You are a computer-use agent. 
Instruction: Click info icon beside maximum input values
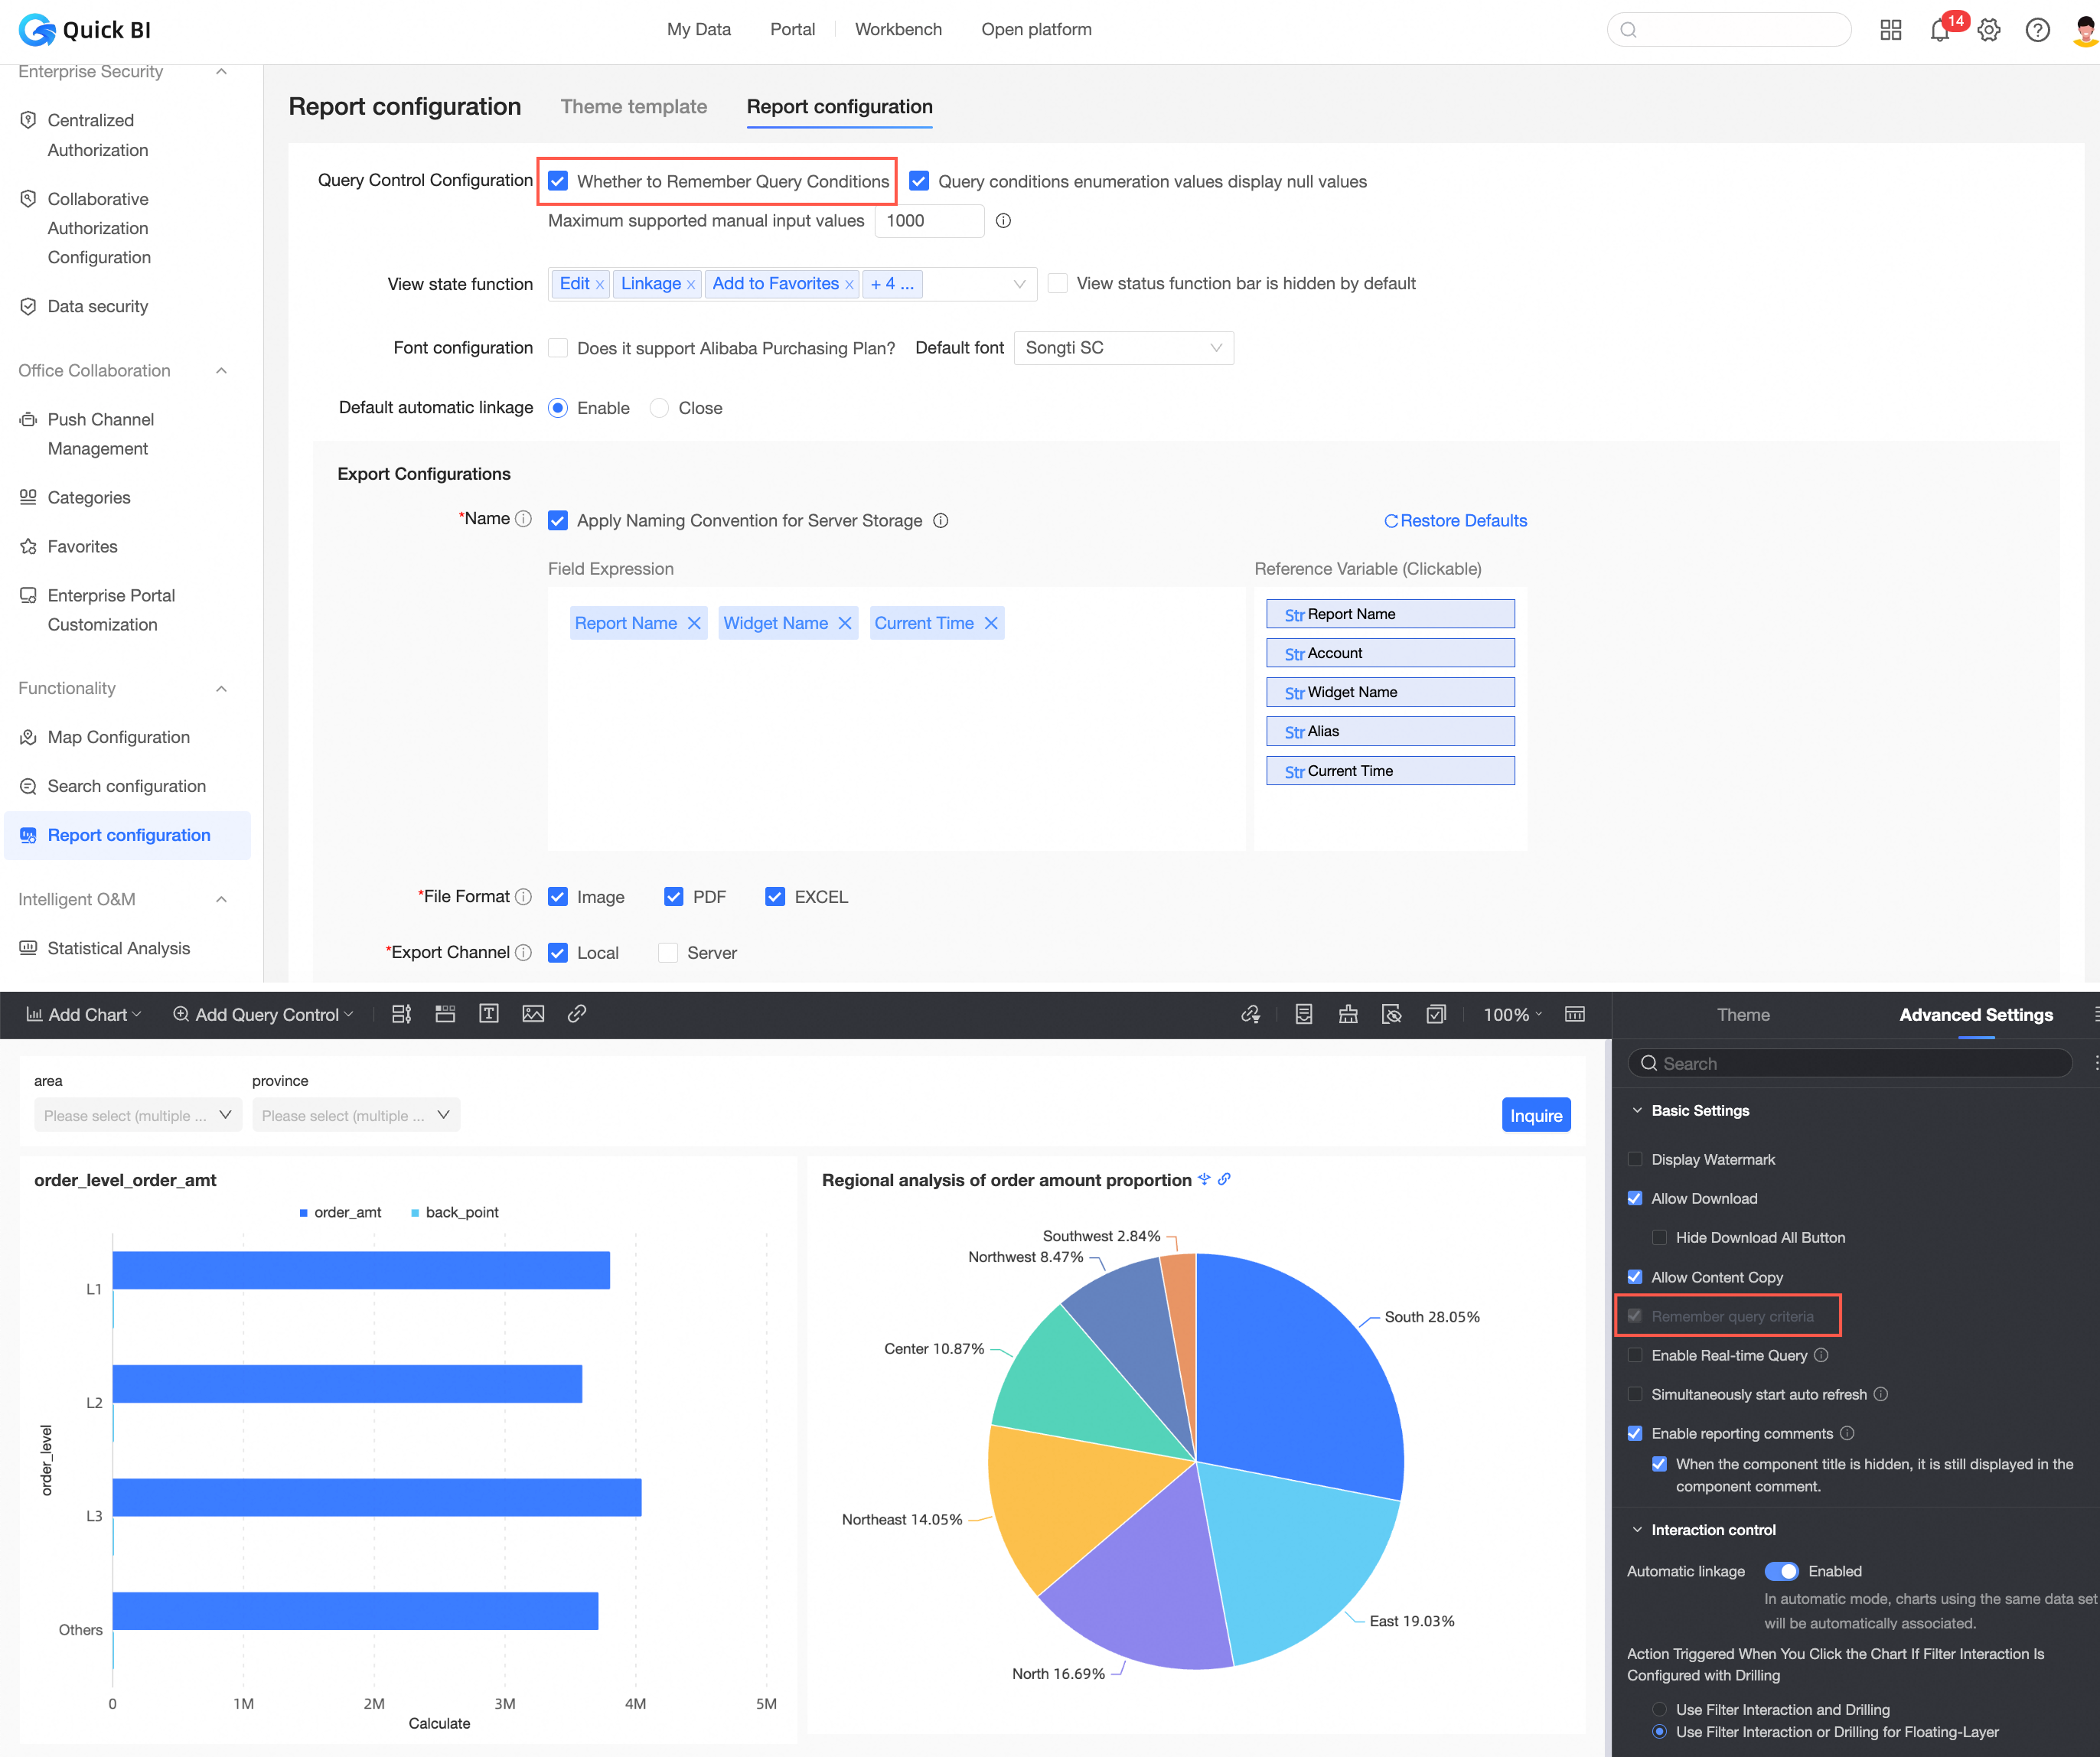coord(1003,221)
